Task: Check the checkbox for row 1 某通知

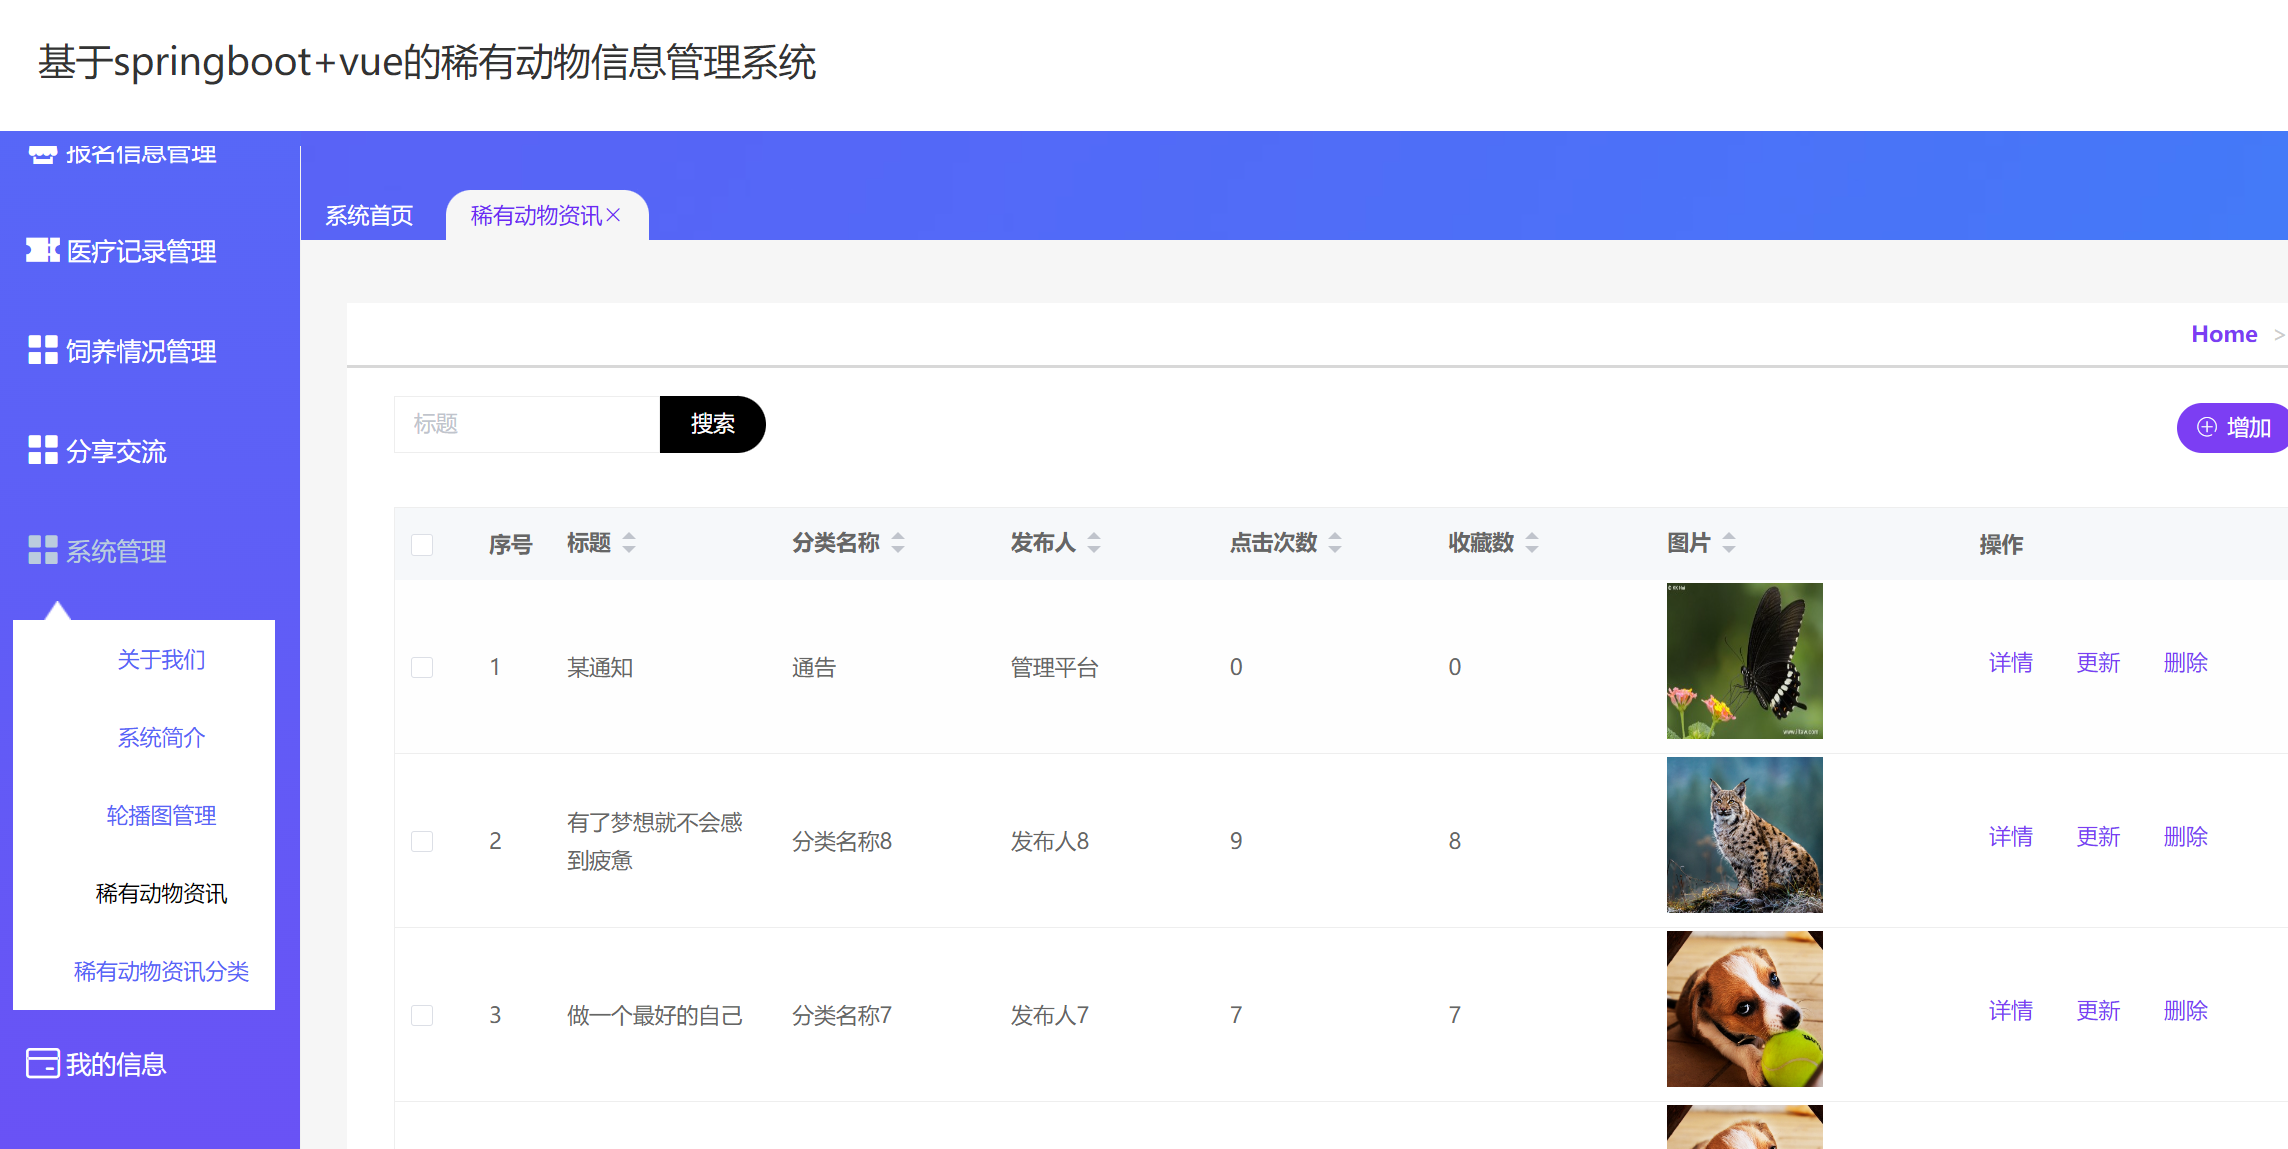Action: click(x=422, y=667)
